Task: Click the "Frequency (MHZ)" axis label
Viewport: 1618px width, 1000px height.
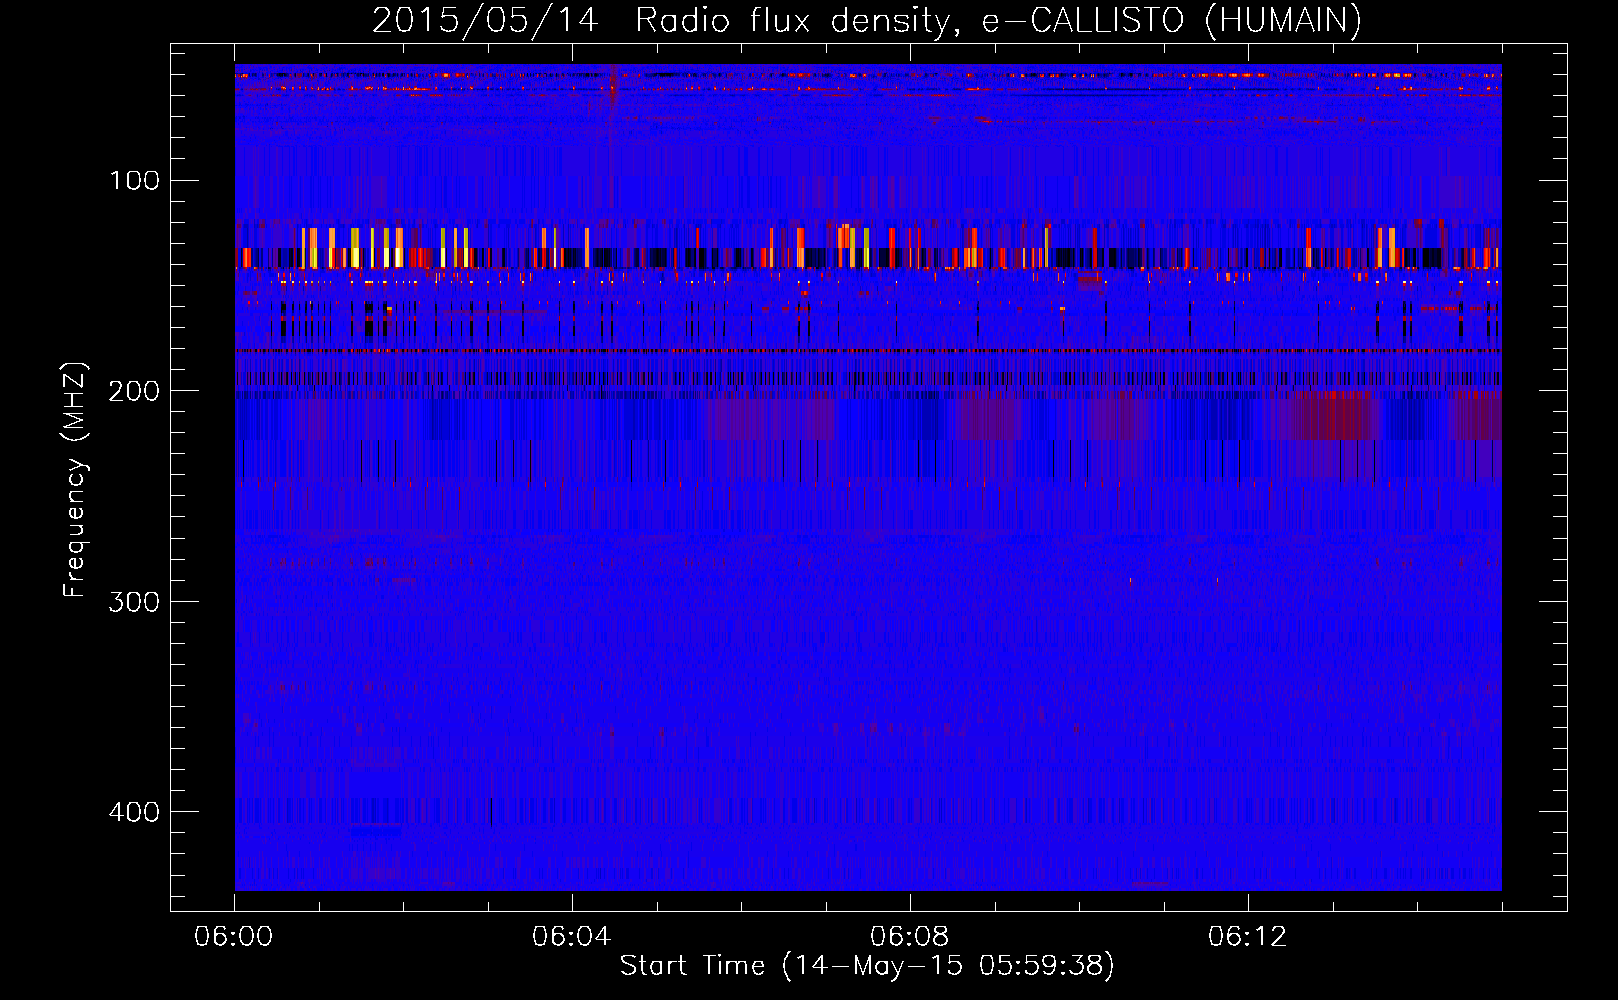Action: click(x=75, y=480)
